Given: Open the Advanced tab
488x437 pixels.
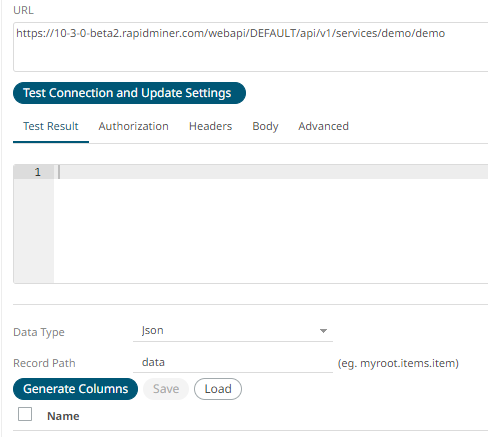Looking at the screenshot, I should coord(323,126).
